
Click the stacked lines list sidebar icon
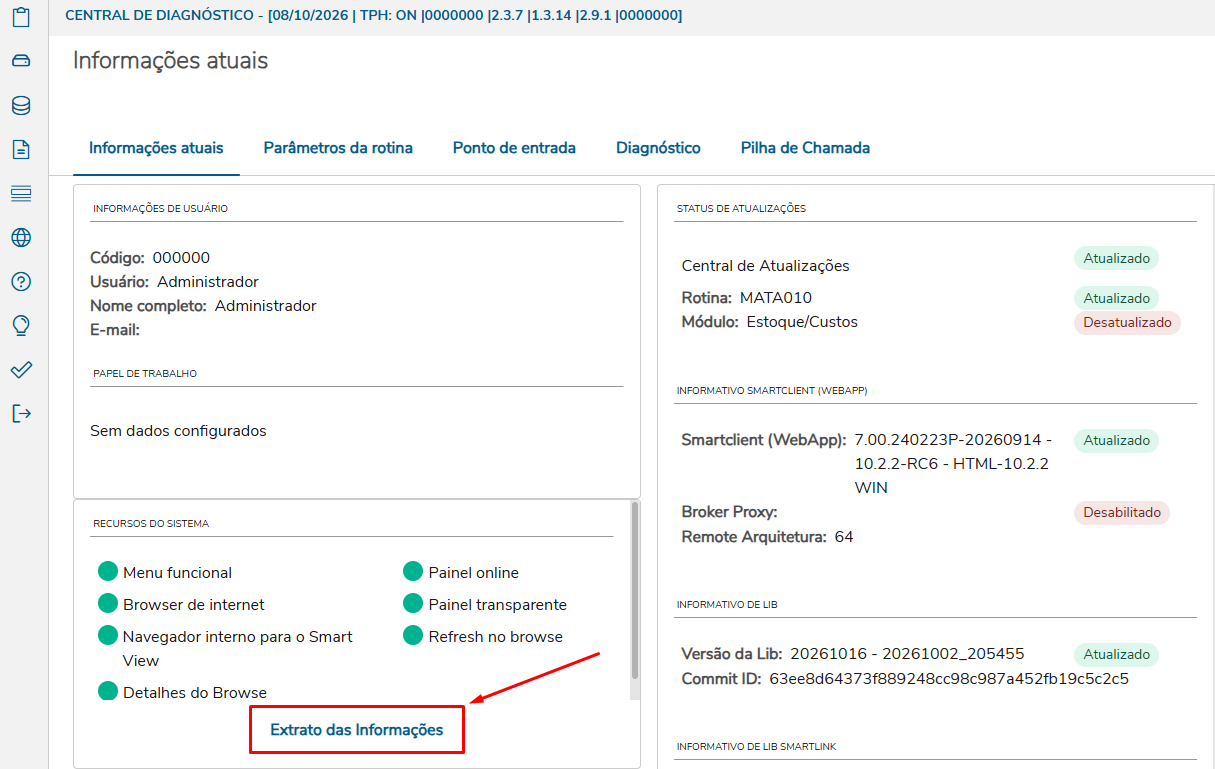(x=21, y=193)
